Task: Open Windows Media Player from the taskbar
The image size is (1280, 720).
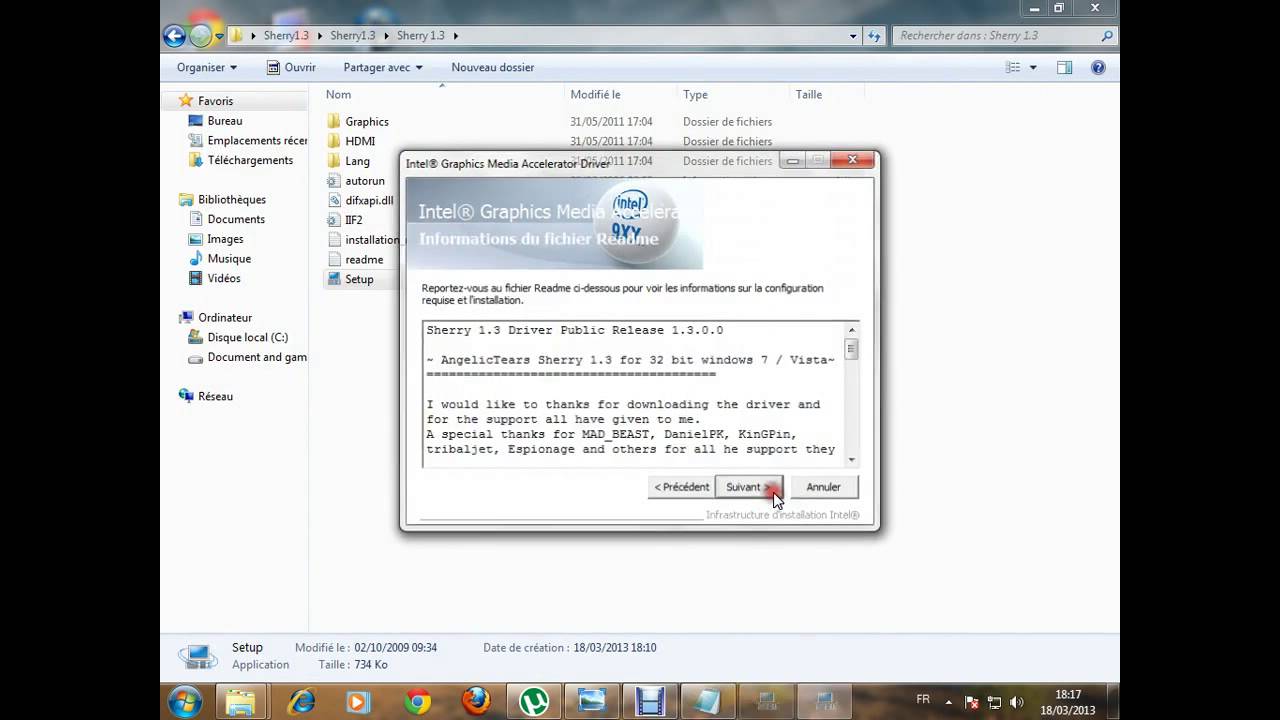Action: (x=359, y=701)
